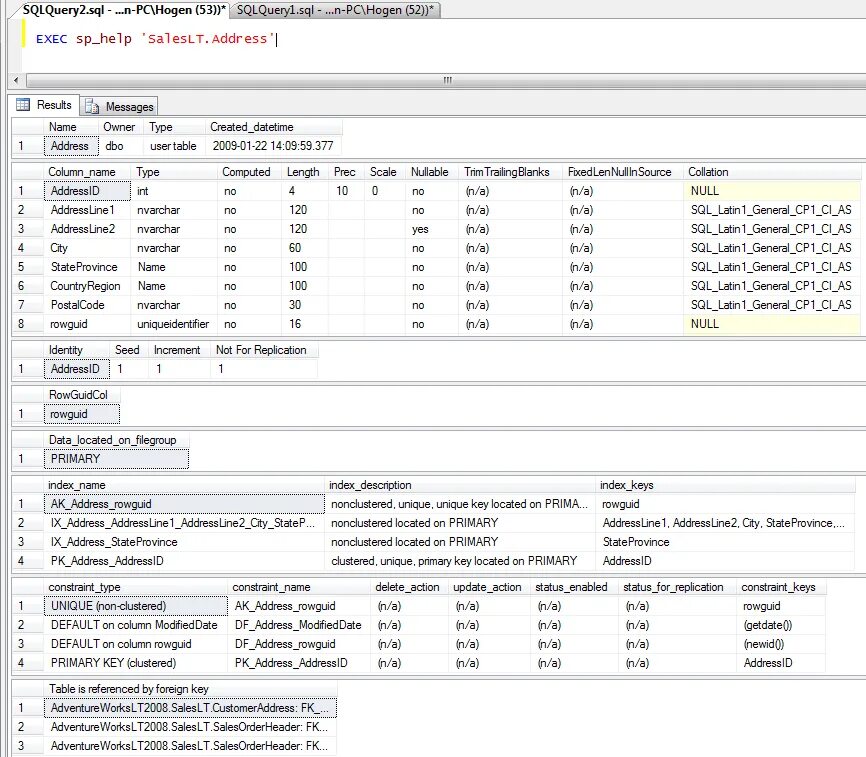
Task: Select the AddressID identity cell
Action: point(77,369)
